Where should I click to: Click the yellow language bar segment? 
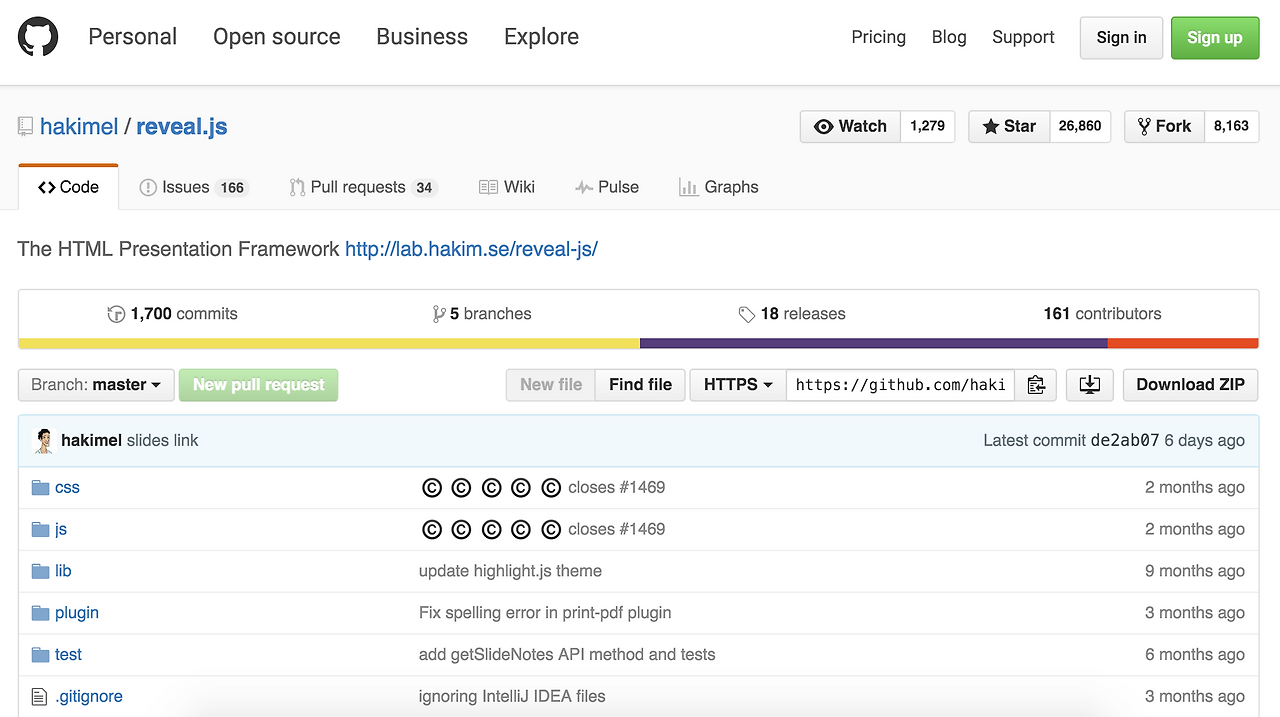coord(329,343)
